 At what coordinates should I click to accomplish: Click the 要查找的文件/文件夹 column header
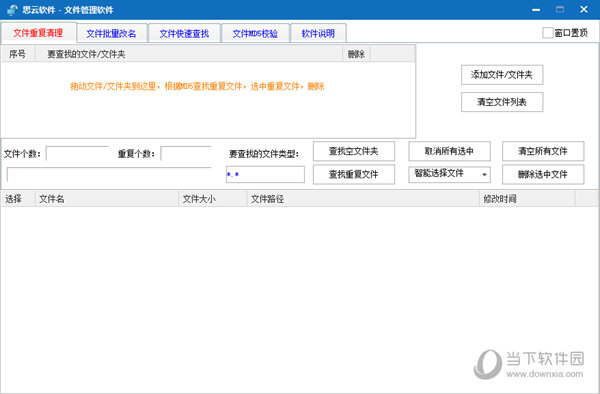click(x=189, y=54)
